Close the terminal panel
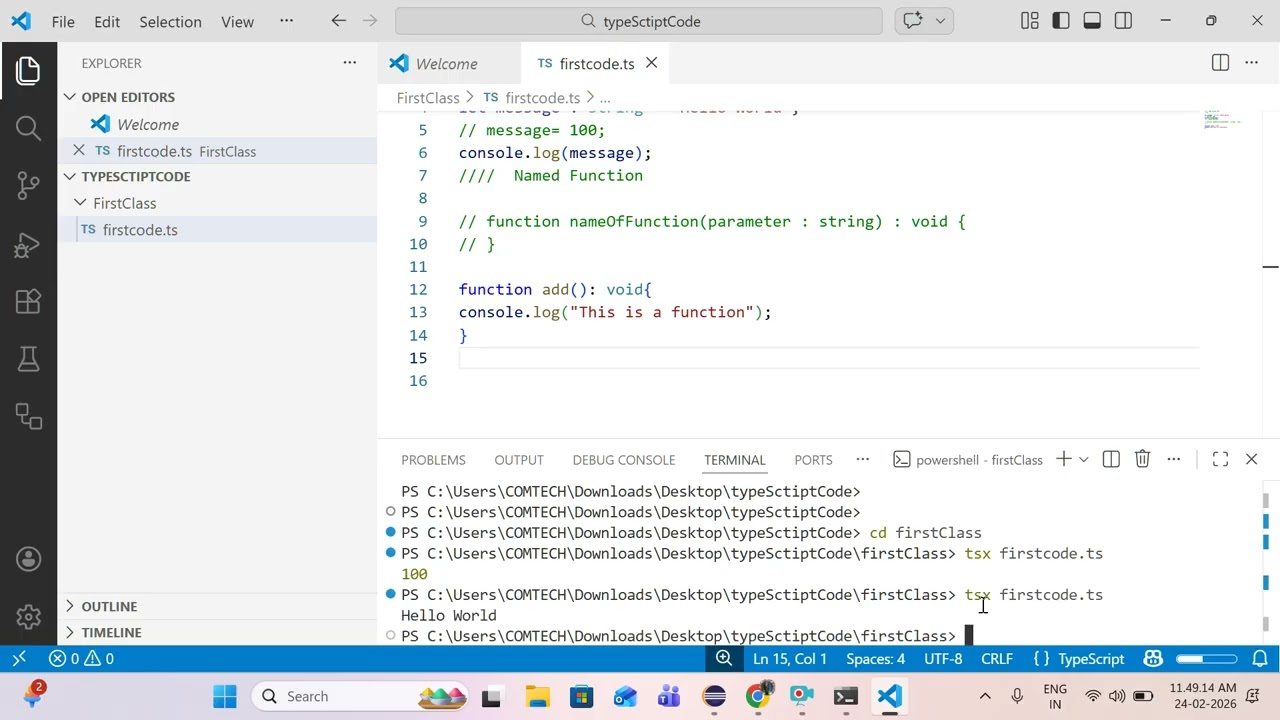The image size is (1280, 720). [x=1251, y=459]
